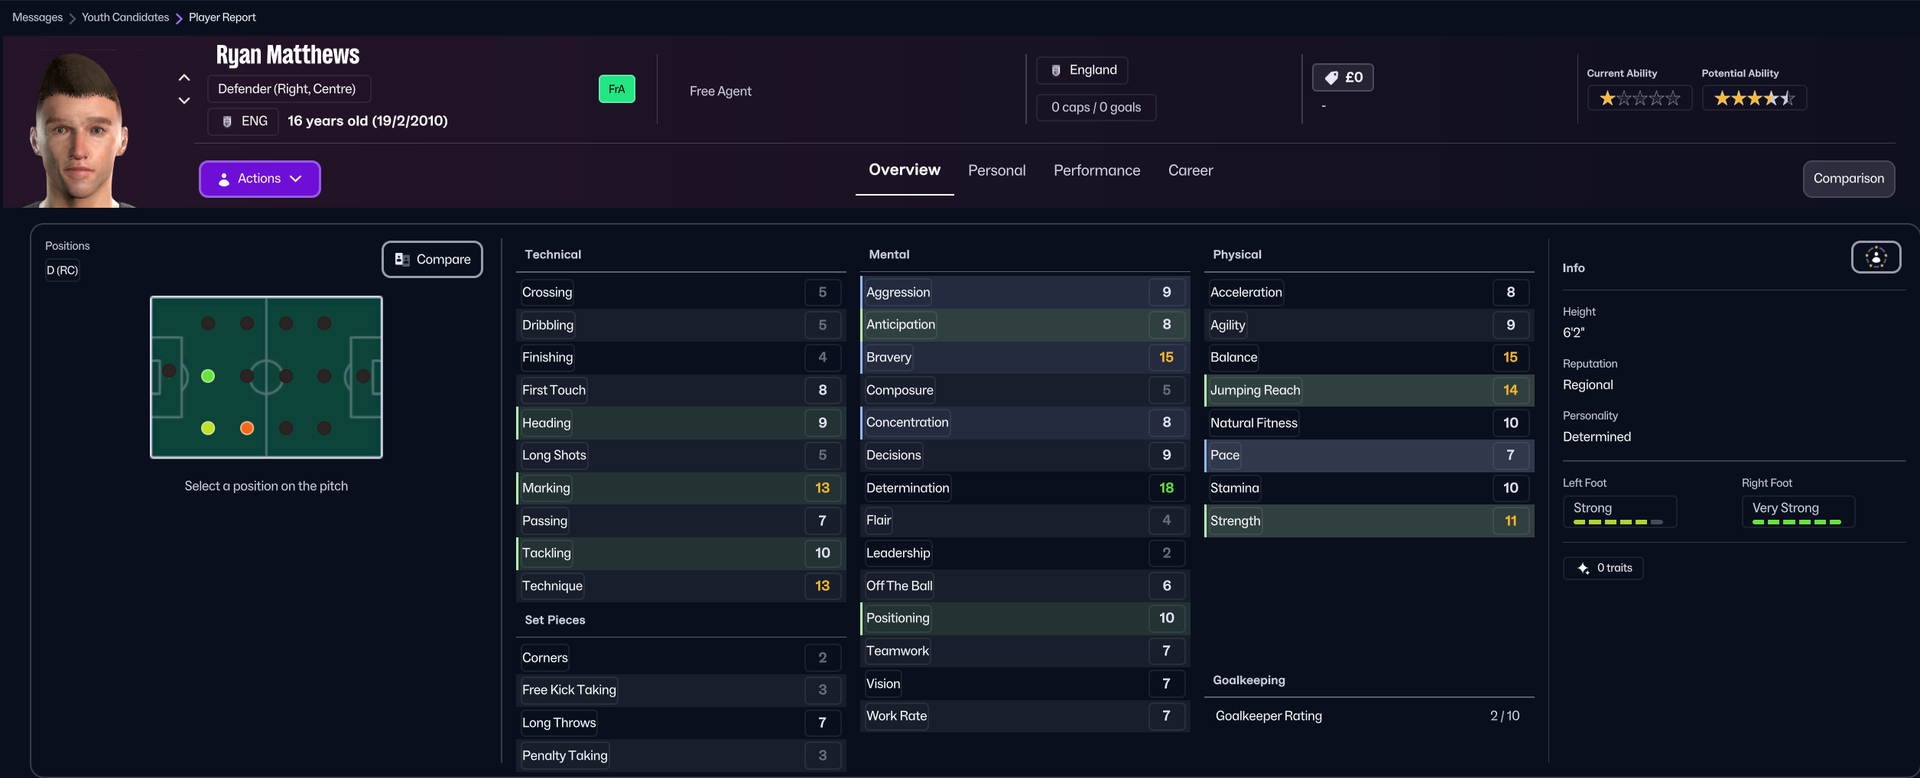Click the down chevron next to player photo
1920x778 pixels.
(184, 101)
